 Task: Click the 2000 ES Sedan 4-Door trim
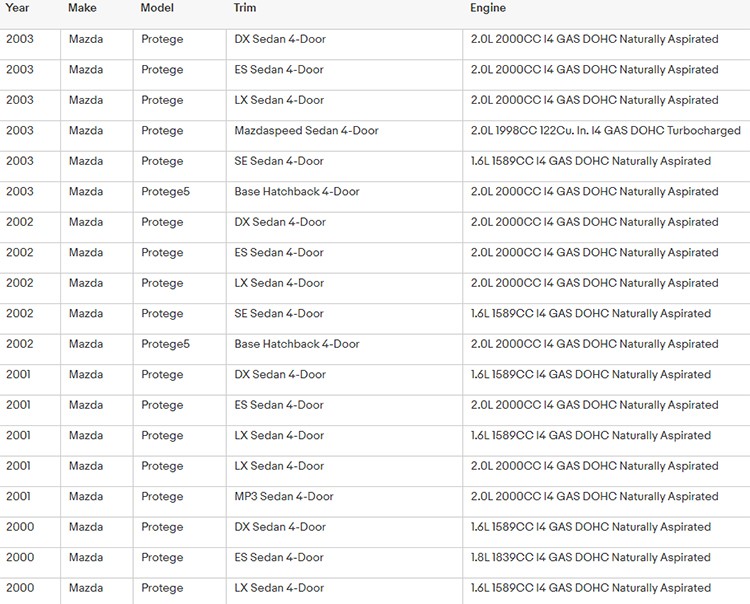coord(279,558)
